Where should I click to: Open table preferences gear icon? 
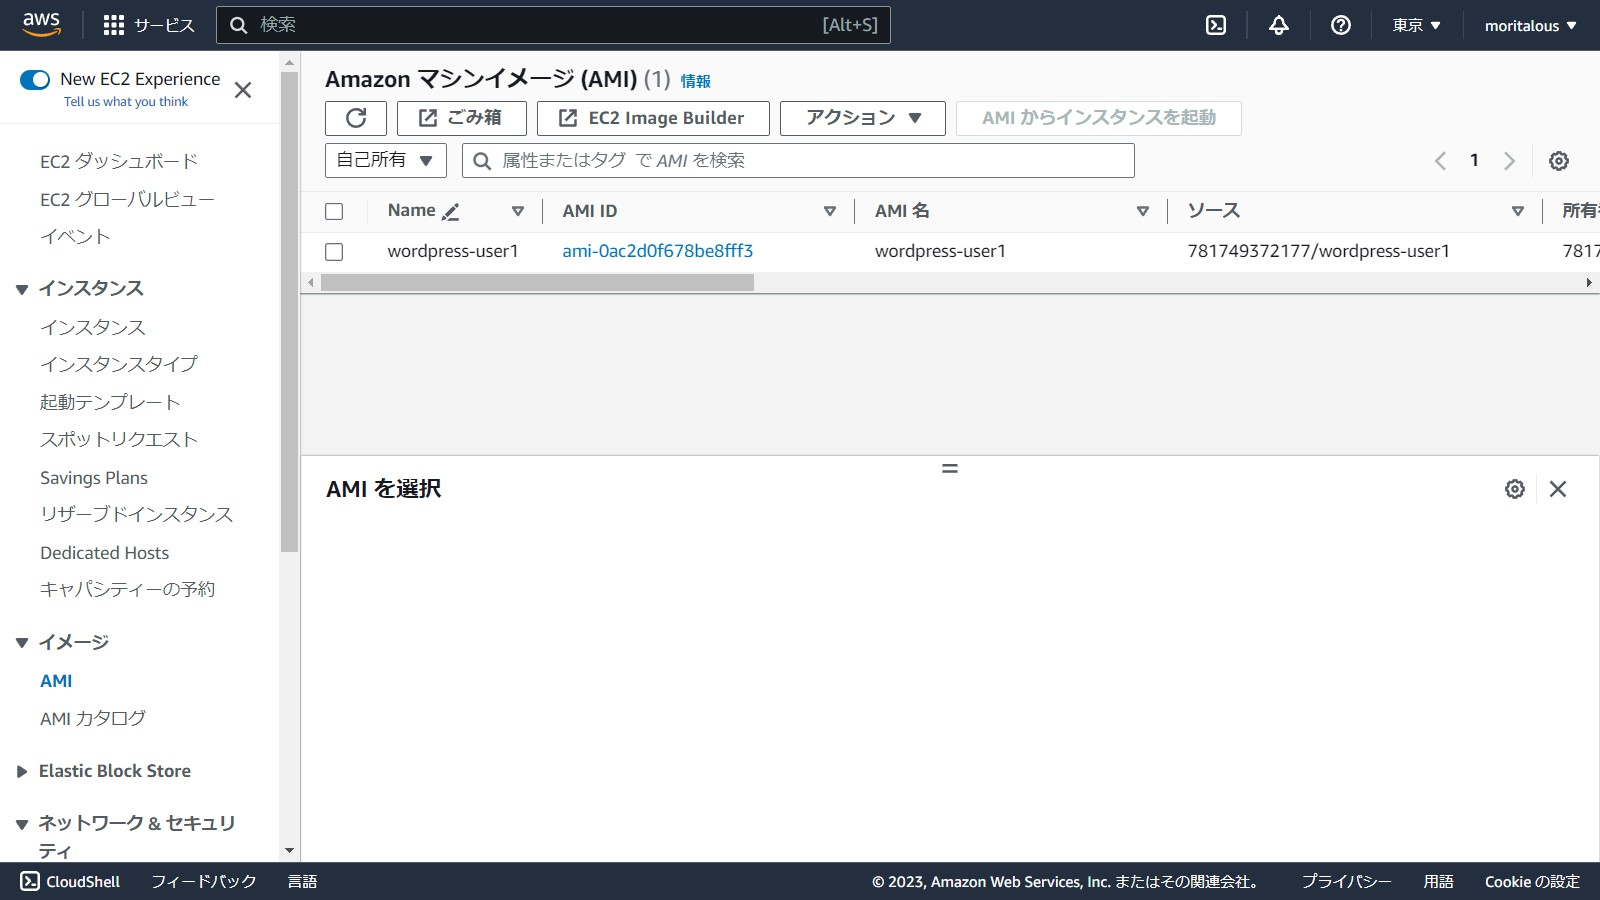[x=1558, y=161]
